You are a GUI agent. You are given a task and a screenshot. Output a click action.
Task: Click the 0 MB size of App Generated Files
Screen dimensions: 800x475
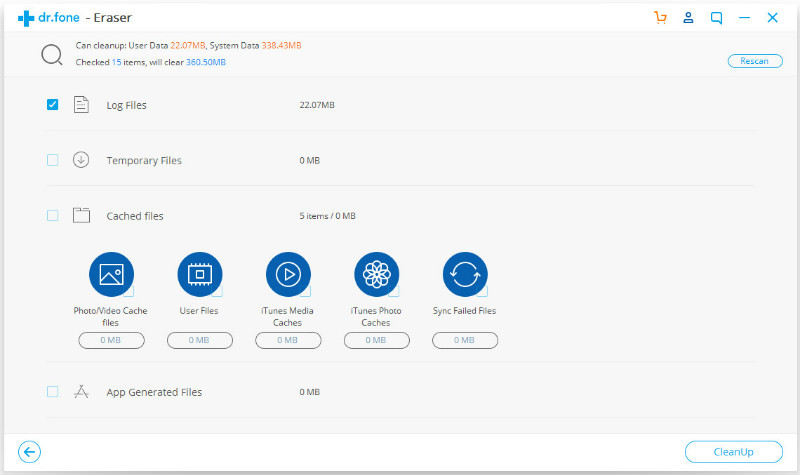310,392
